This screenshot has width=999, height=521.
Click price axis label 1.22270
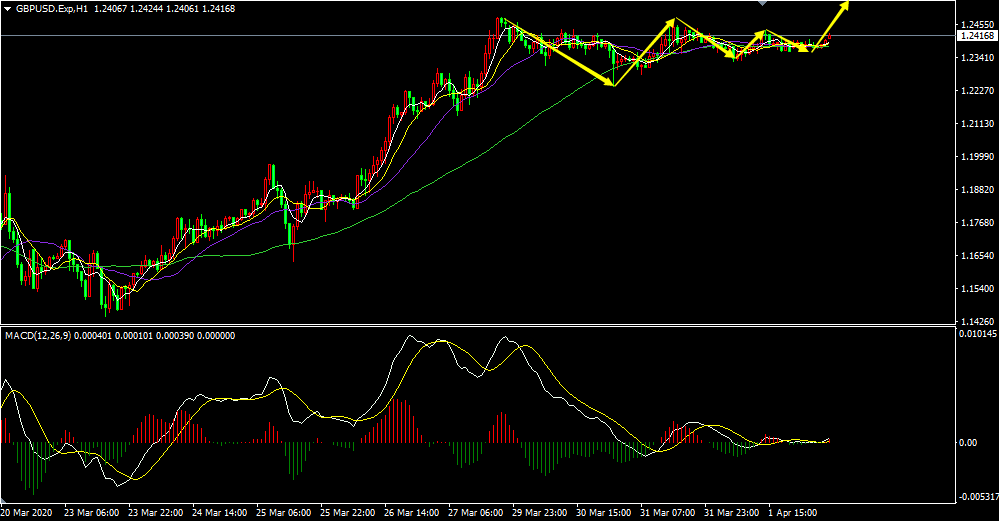(x=977, y=91)
